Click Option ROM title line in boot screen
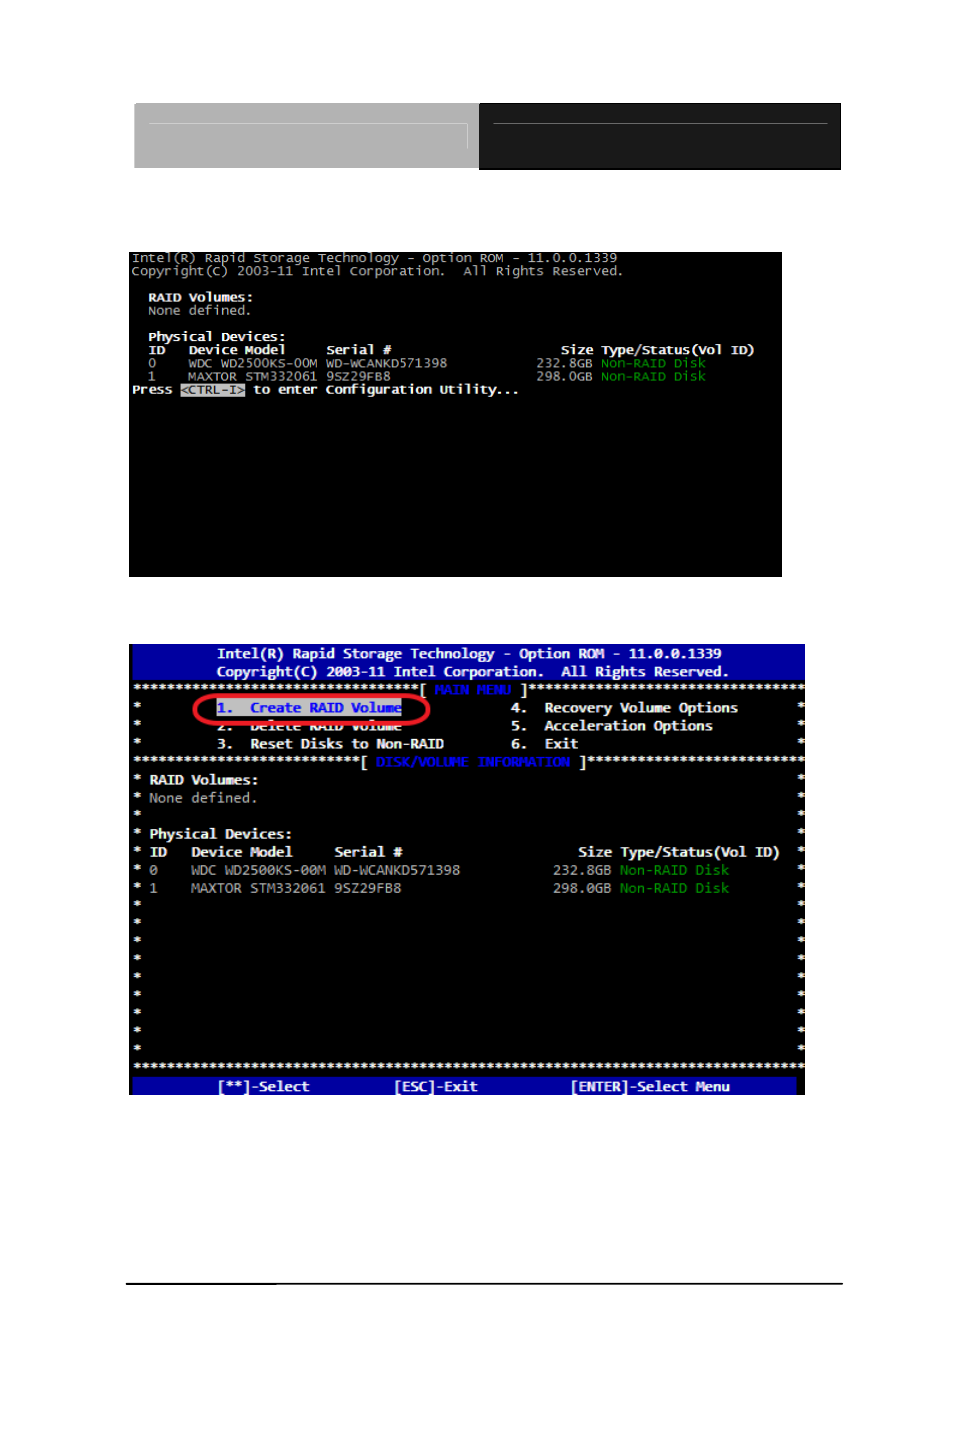954x1433 pixels. [x=374, y=258]
